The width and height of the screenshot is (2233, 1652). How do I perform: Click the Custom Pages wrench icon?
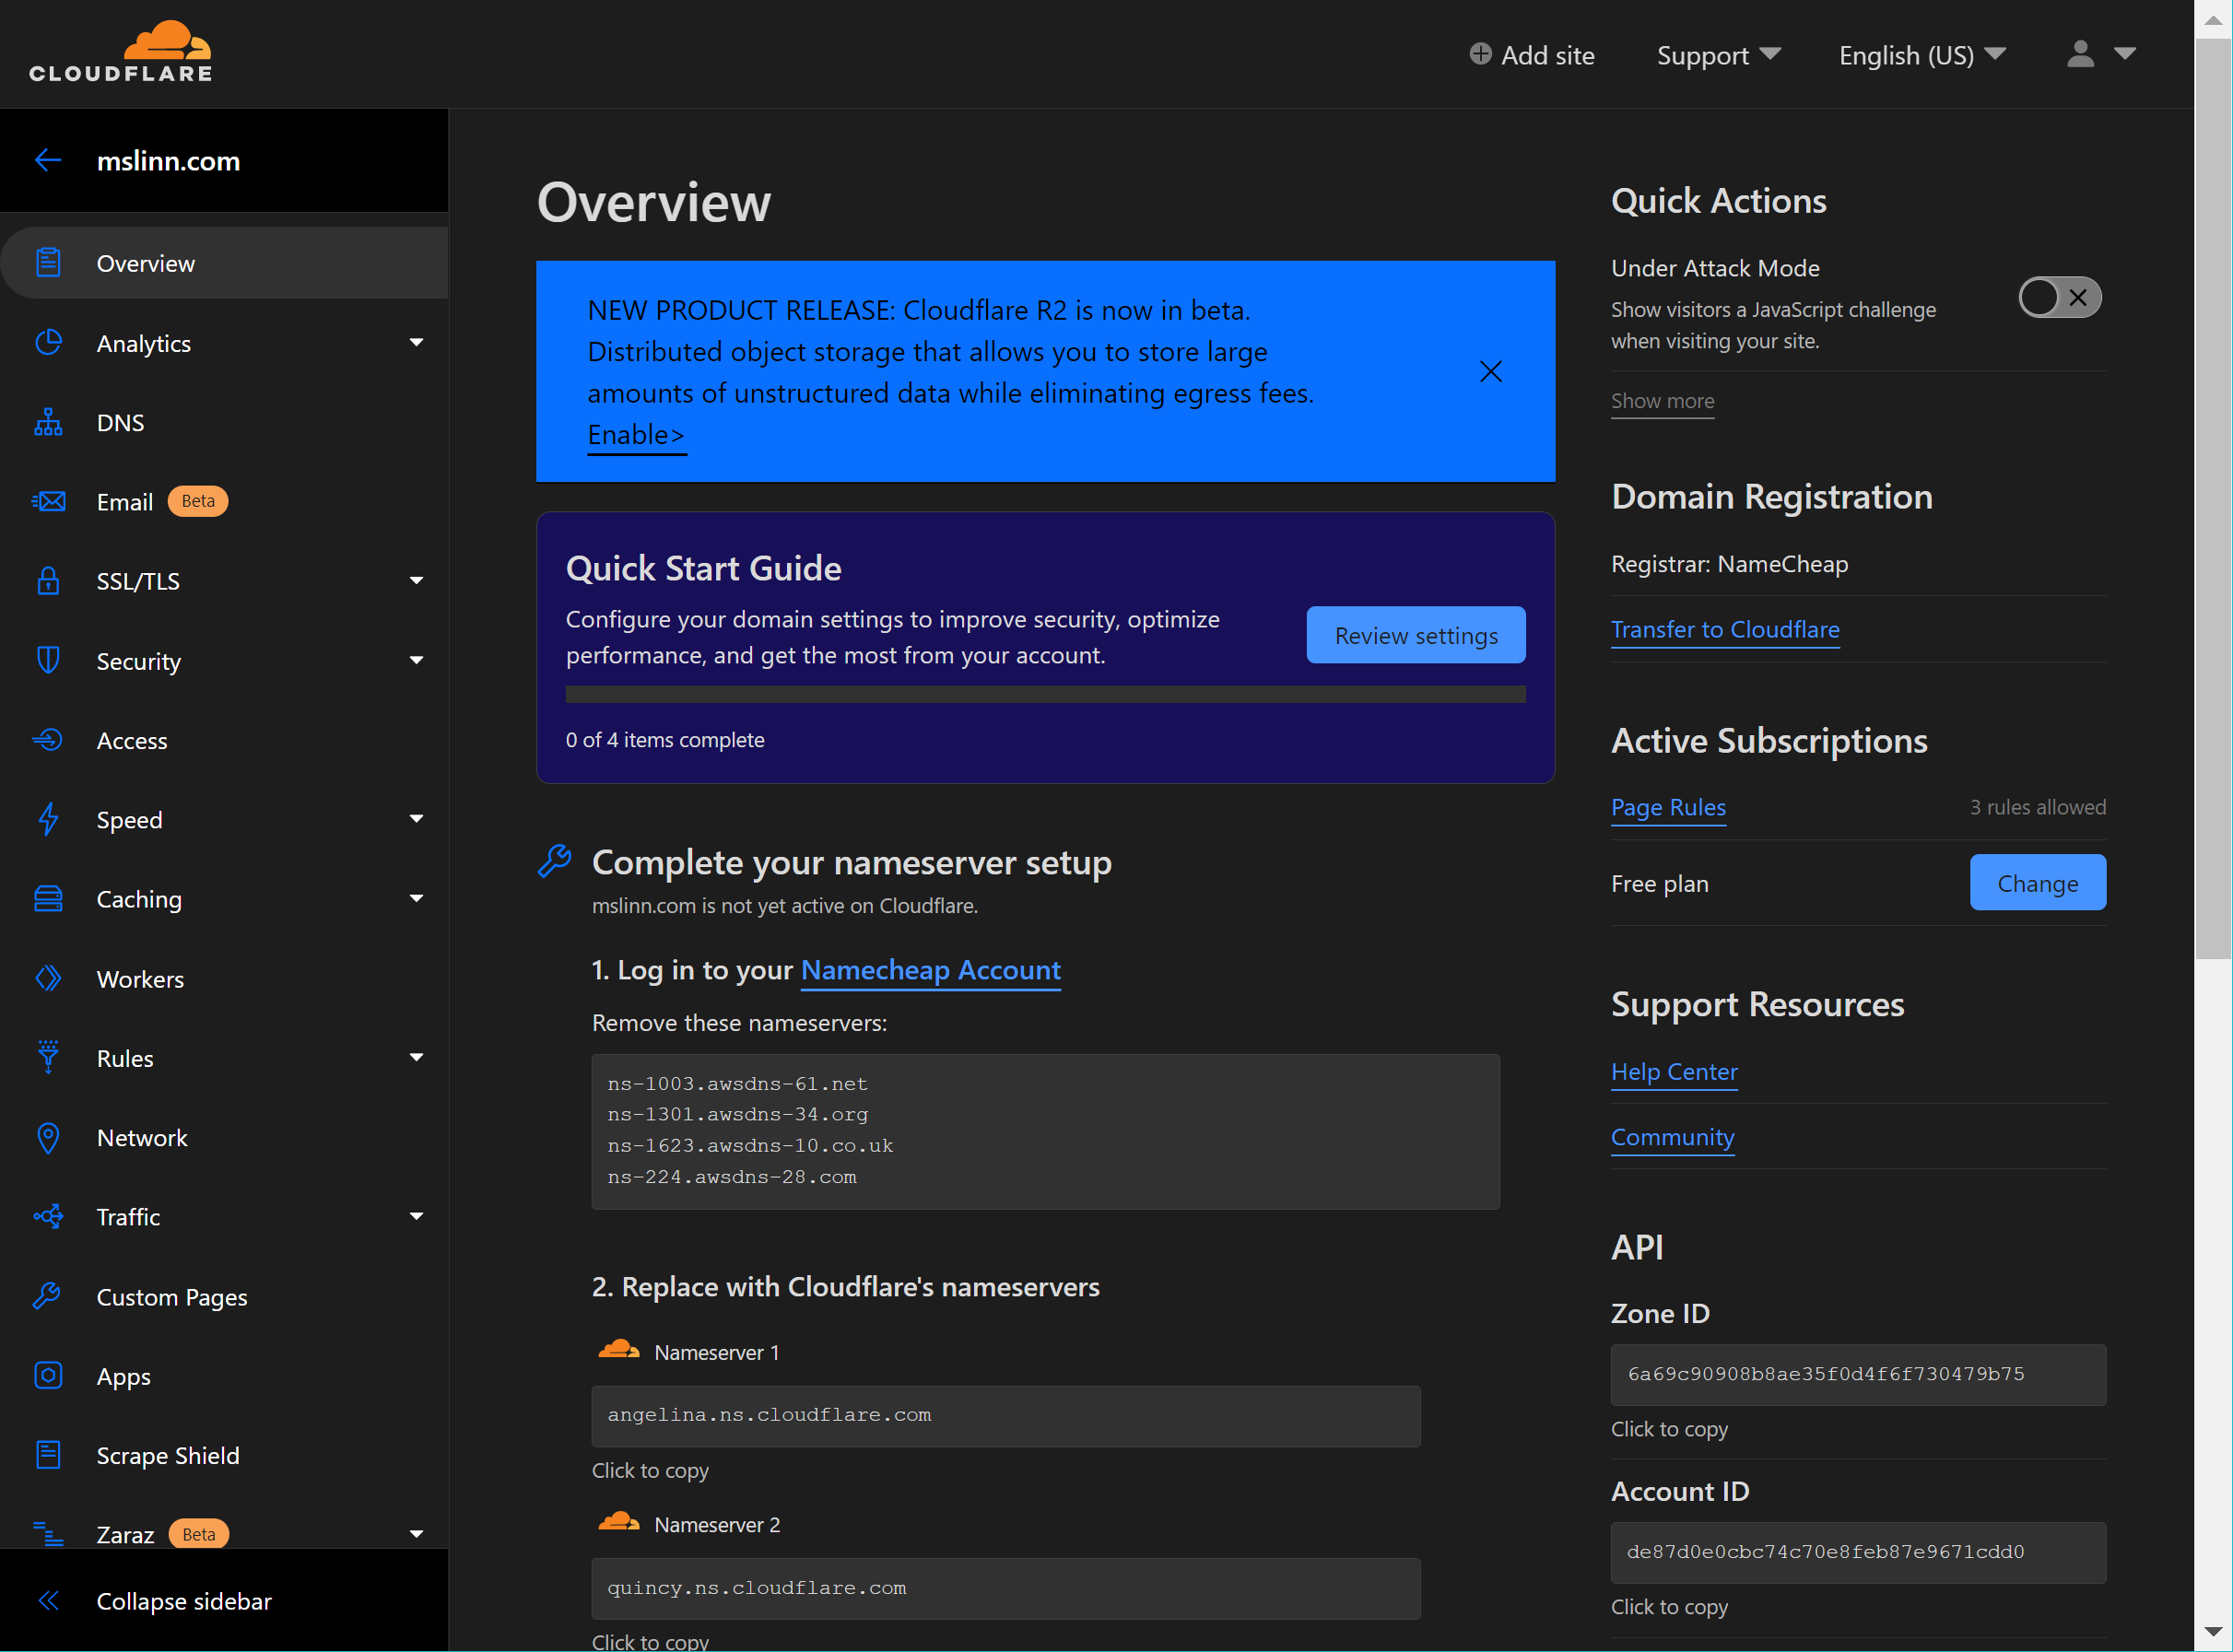48,1297
